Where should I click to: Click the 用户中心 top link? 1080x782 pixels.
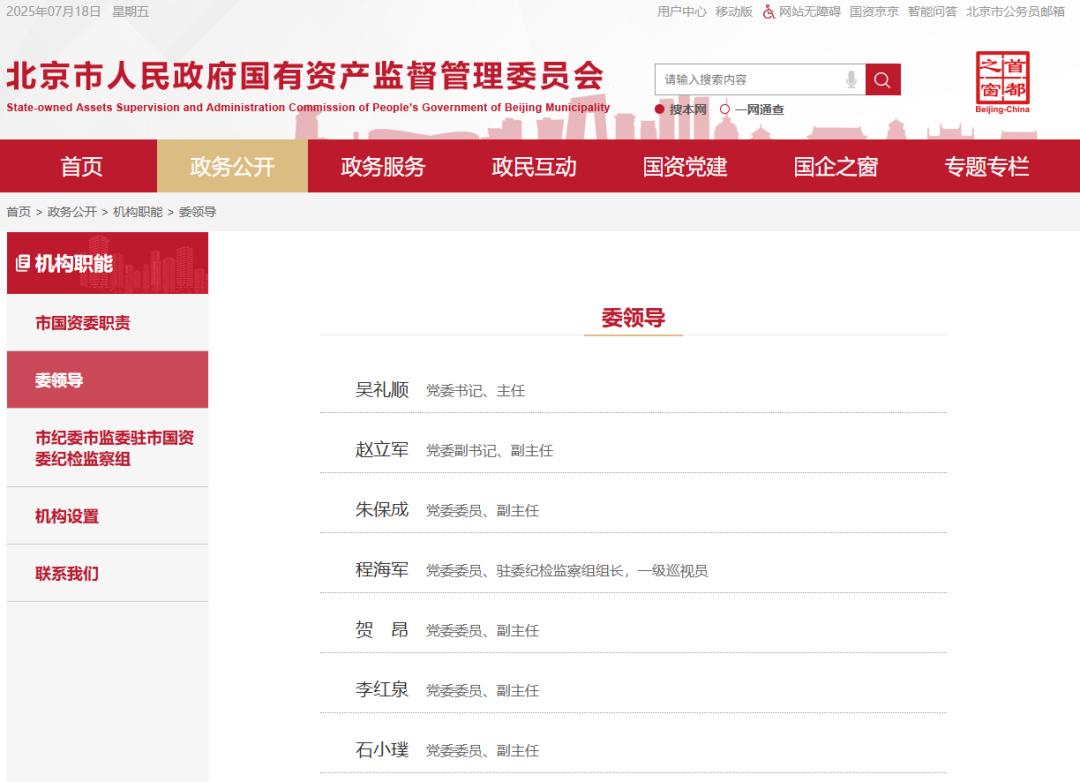681,12
